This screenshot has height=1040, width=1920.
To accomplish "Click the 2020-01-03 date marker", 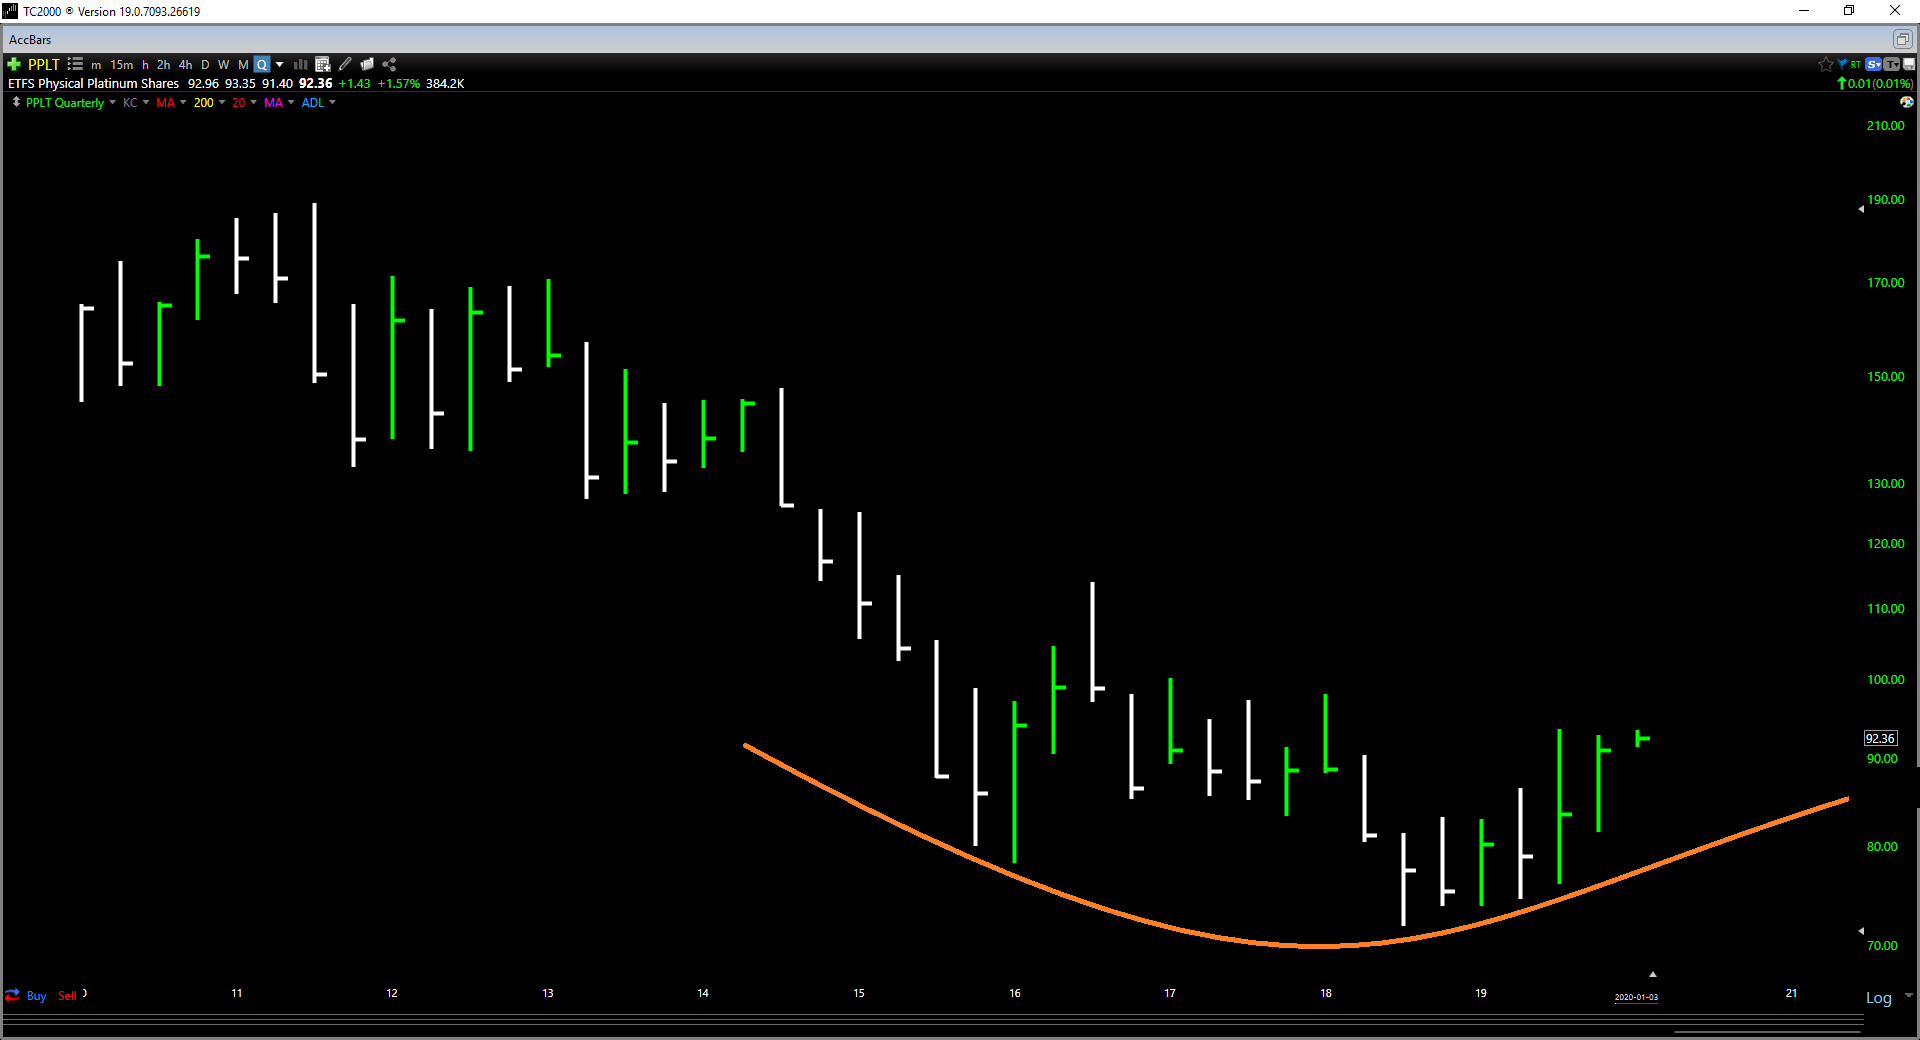I will 1636,997.
